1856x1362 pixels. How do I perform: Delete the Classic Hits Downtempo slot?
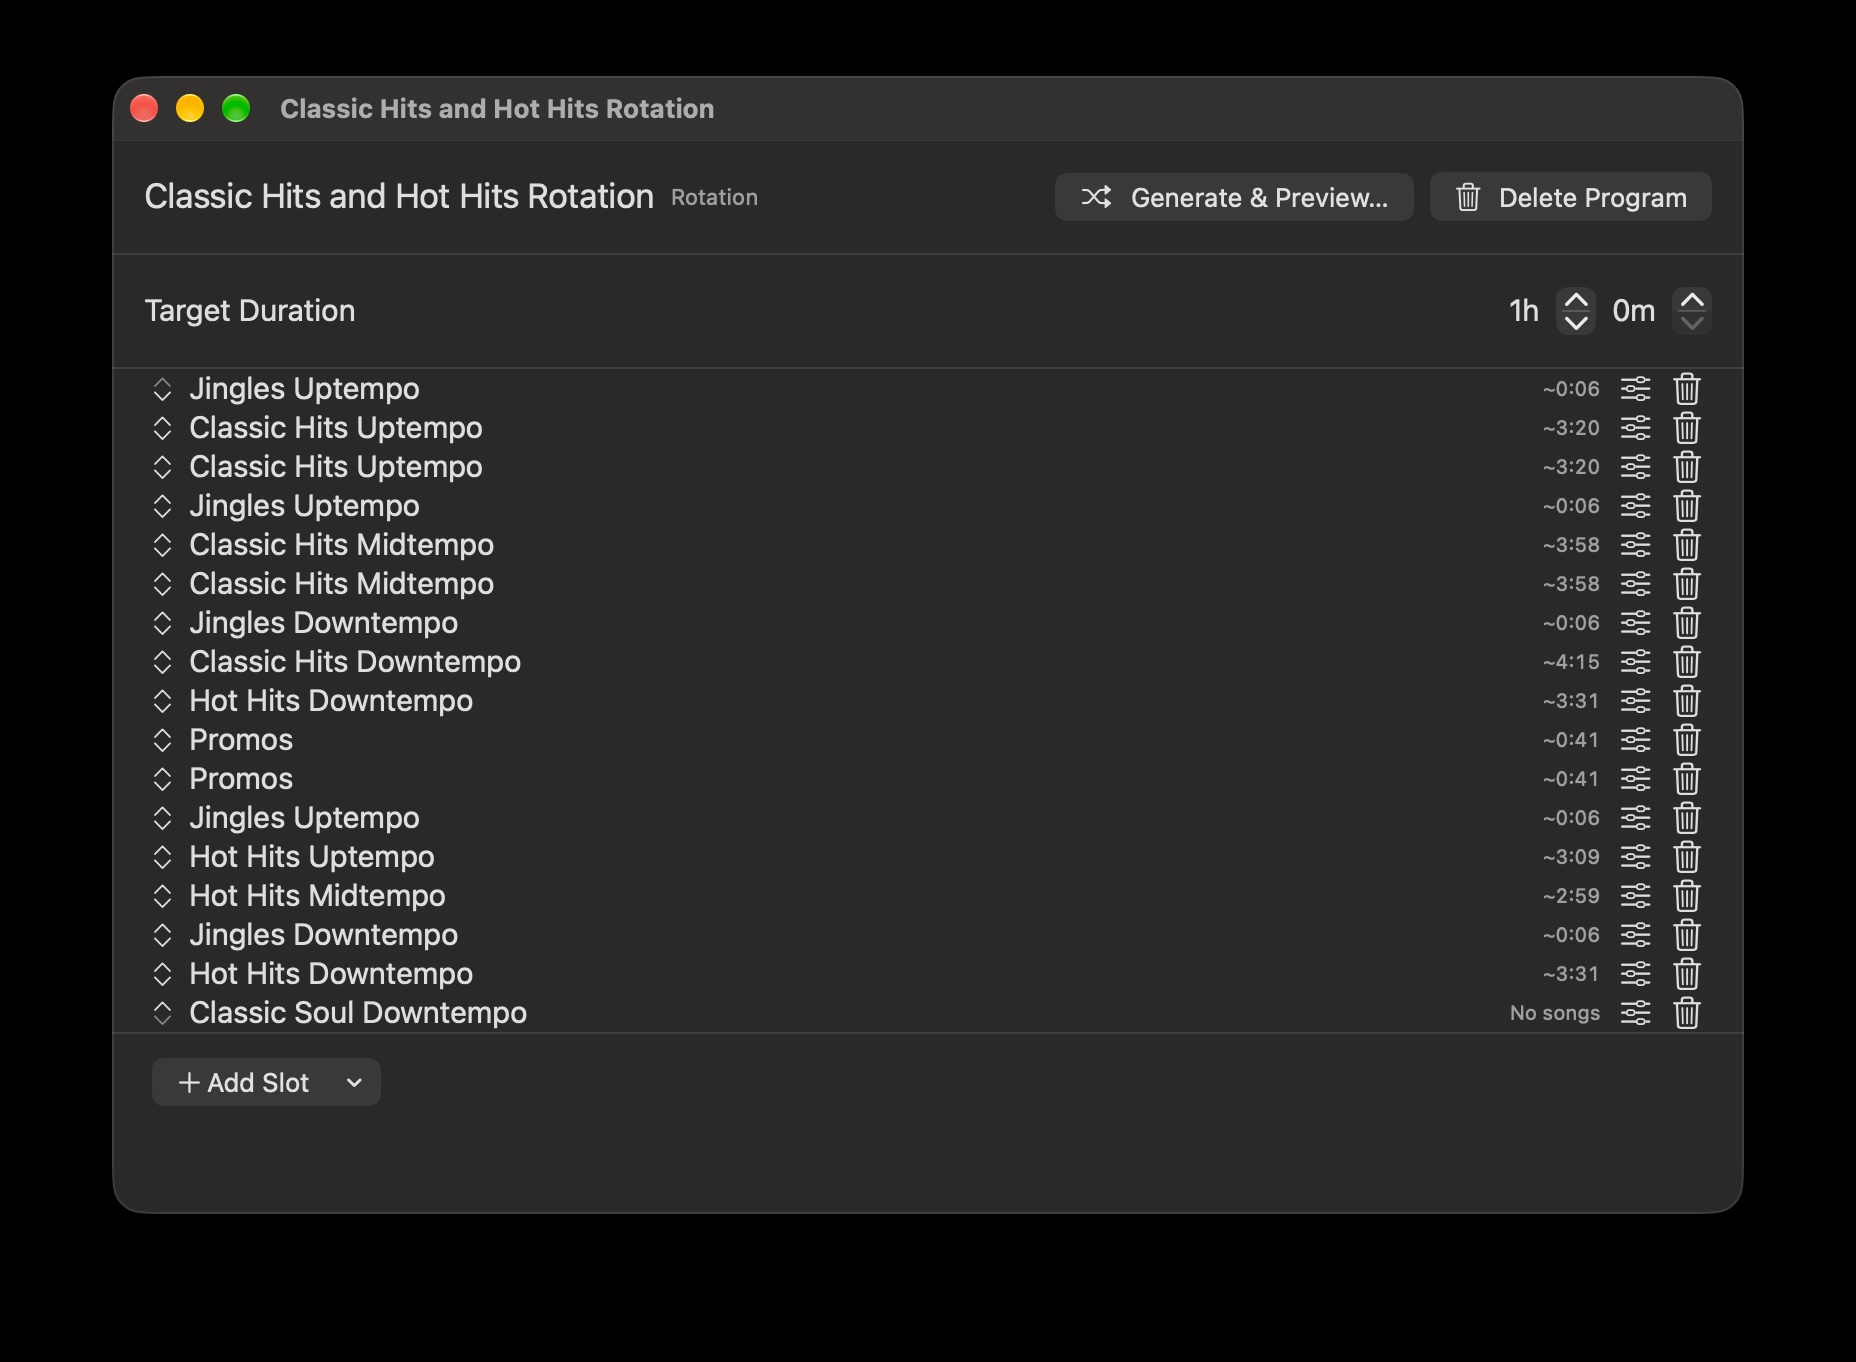coord(1687,662)
